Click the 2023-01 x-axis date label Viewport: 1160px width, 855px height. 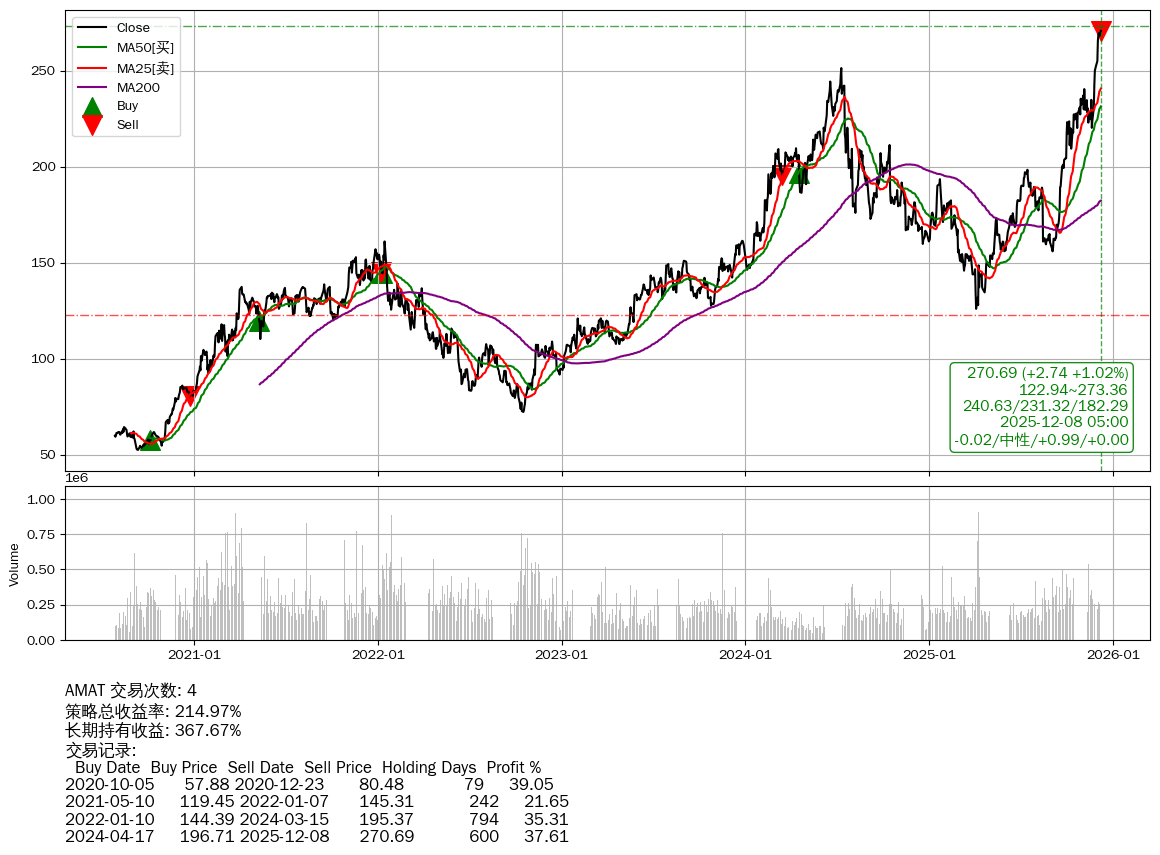[561, 655]
